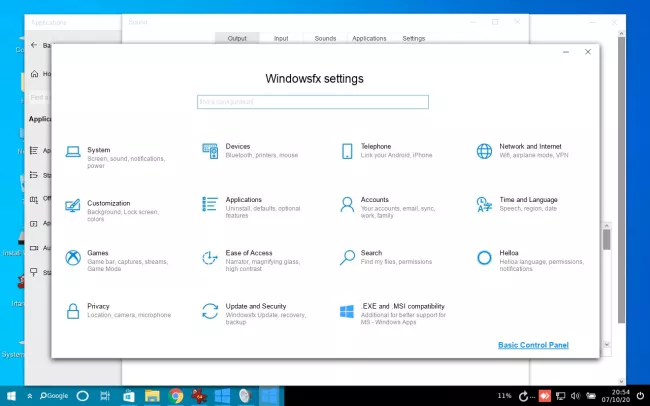Open the Basic Control Panel link

pos(533,345)
